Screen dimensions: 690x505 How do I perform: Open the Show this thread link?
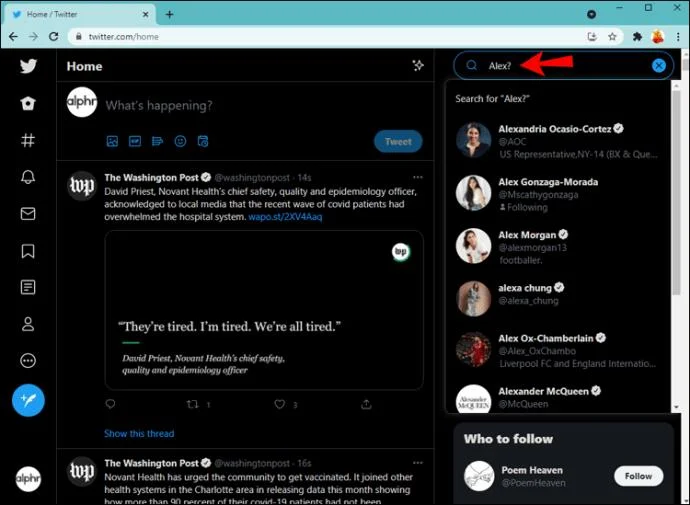pos(139,434)
